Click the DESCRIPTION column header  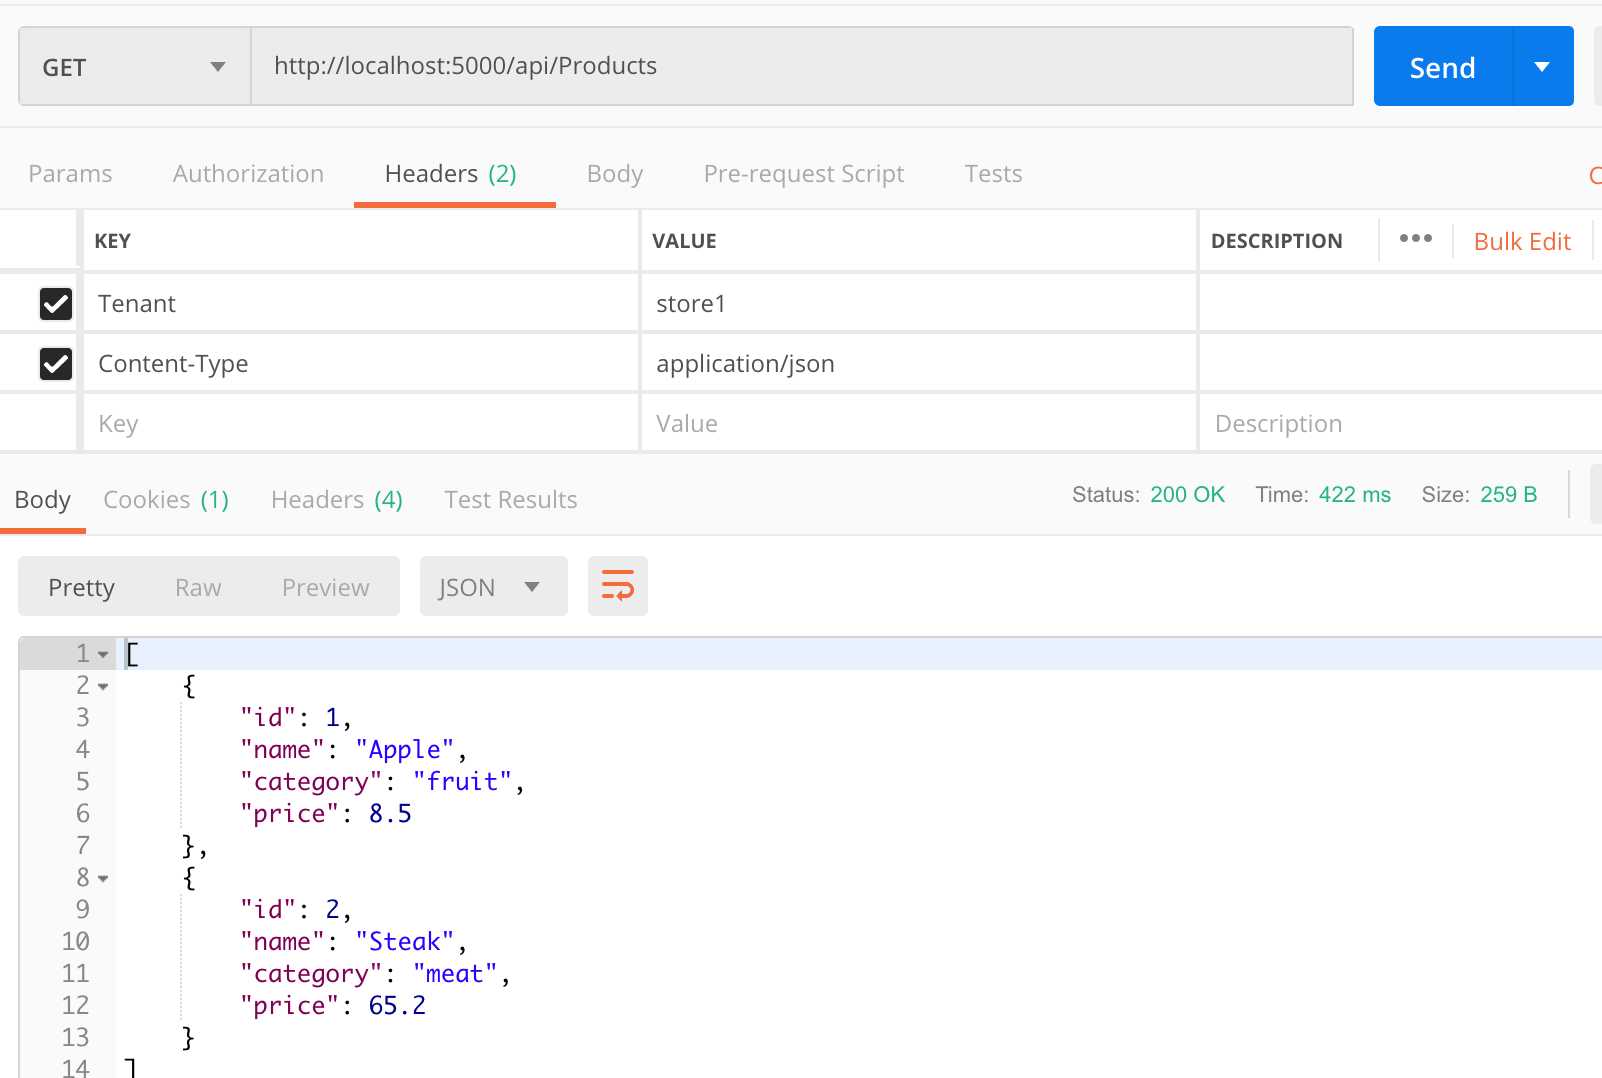(1276, 241)
